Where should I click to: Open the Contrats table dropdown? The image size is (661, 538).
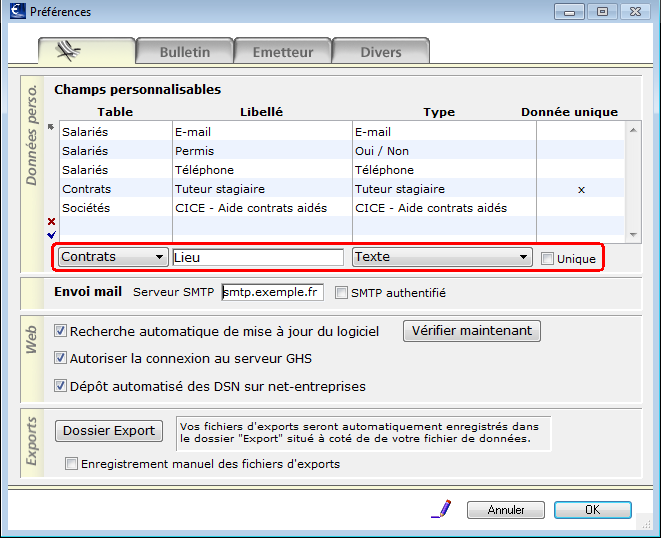[x=113, y=257]
